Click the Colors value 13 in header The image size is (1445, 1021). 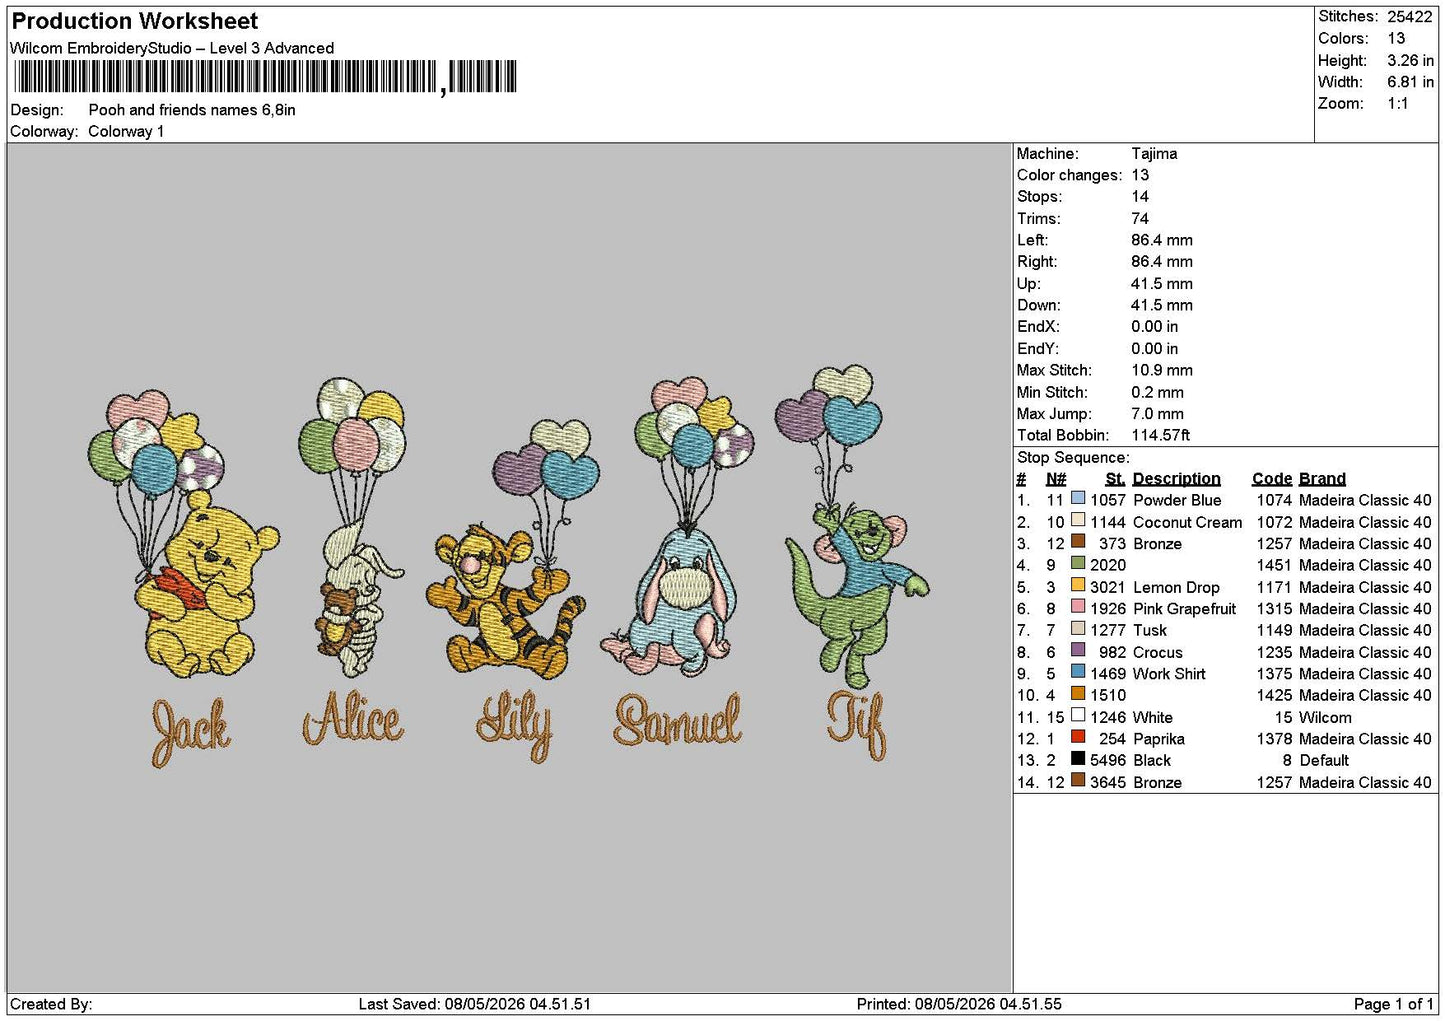click(1396, 38)
